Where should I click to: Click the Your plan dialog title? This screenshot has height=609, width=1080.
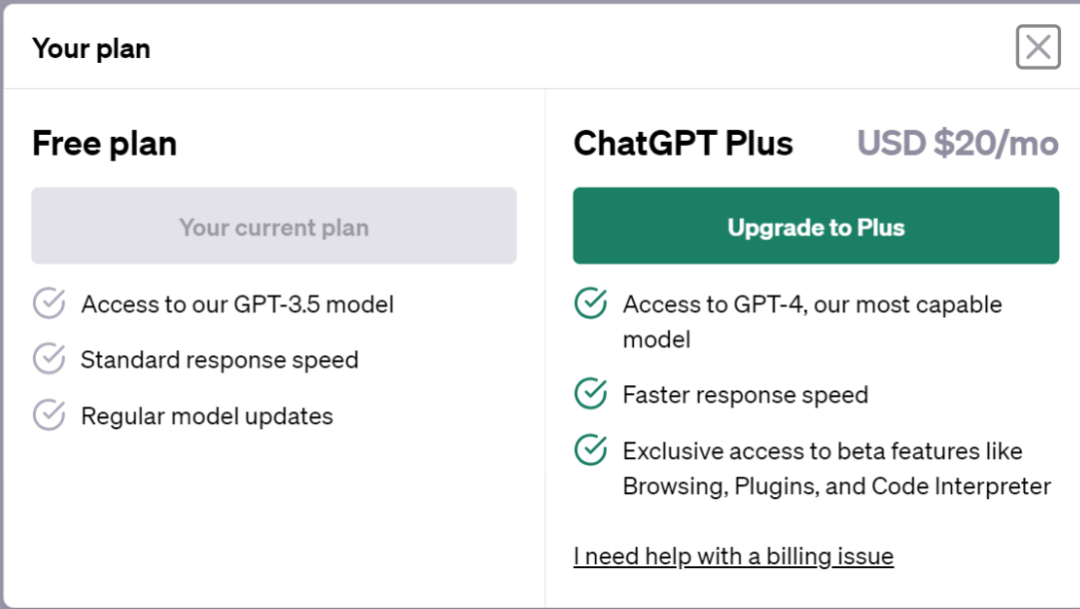pyautogui.click(x=91, y=48)
